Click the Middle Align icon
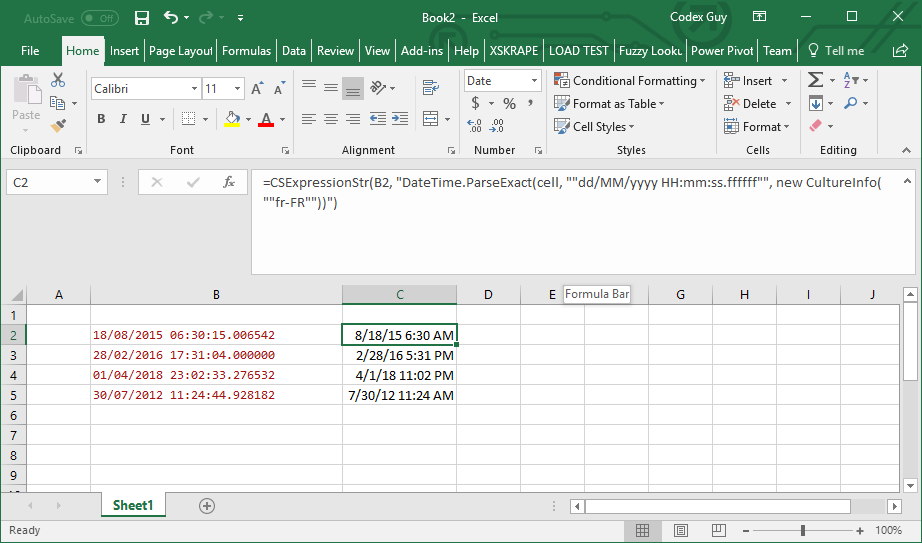 click(331, 88)
